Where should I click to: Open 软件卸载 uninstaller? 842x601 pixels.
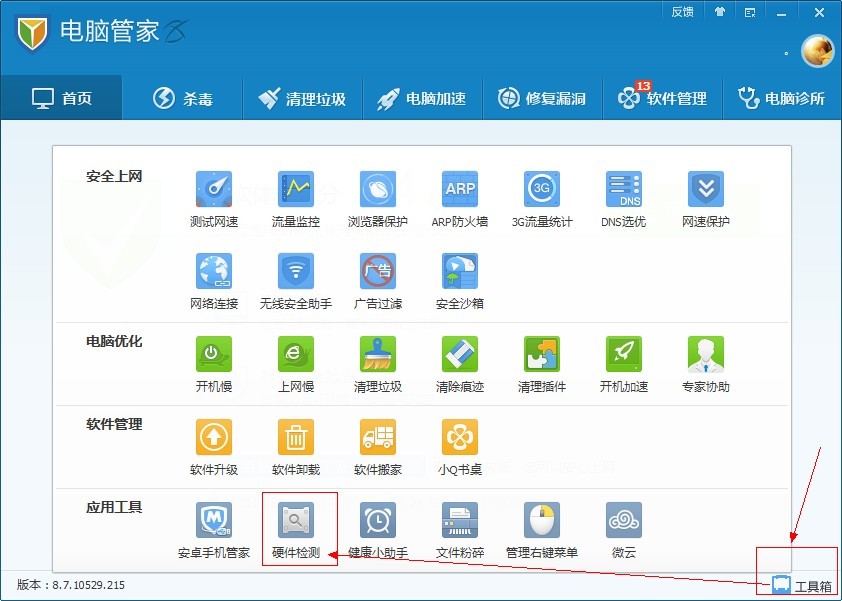[x=296, y=448]
